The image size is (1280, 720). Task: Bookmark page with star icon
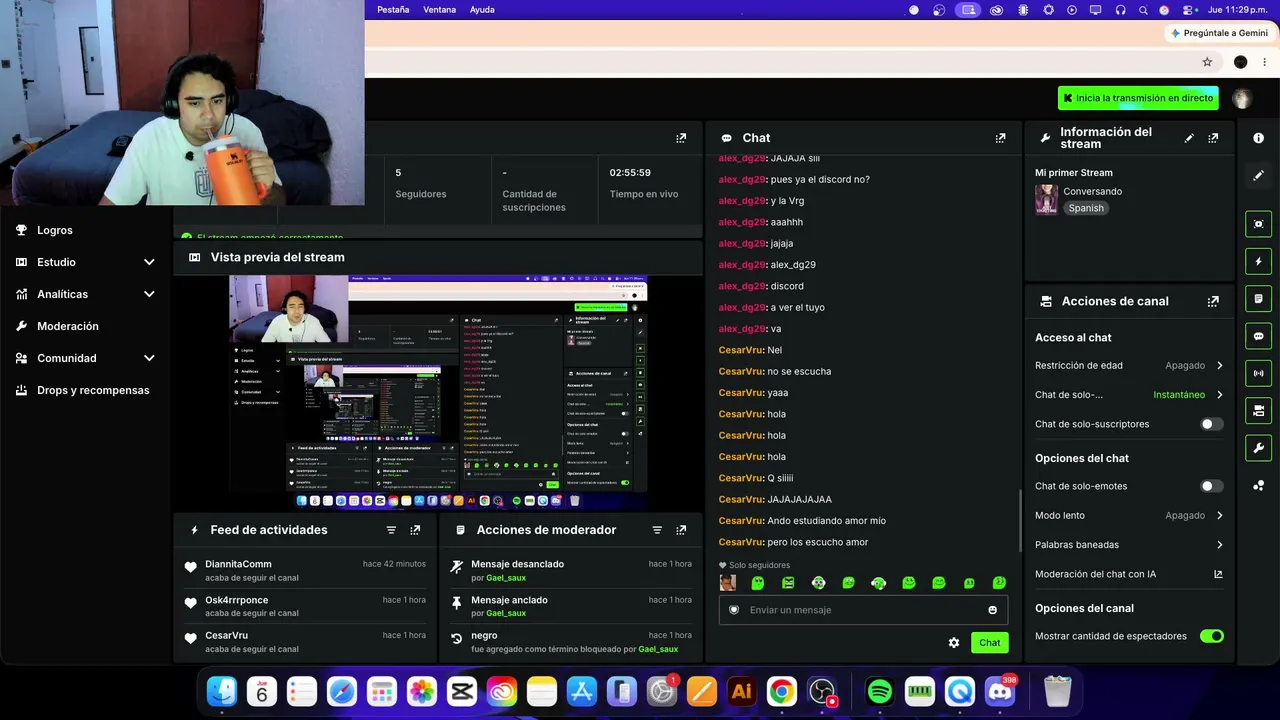(x=1207, y=62)
